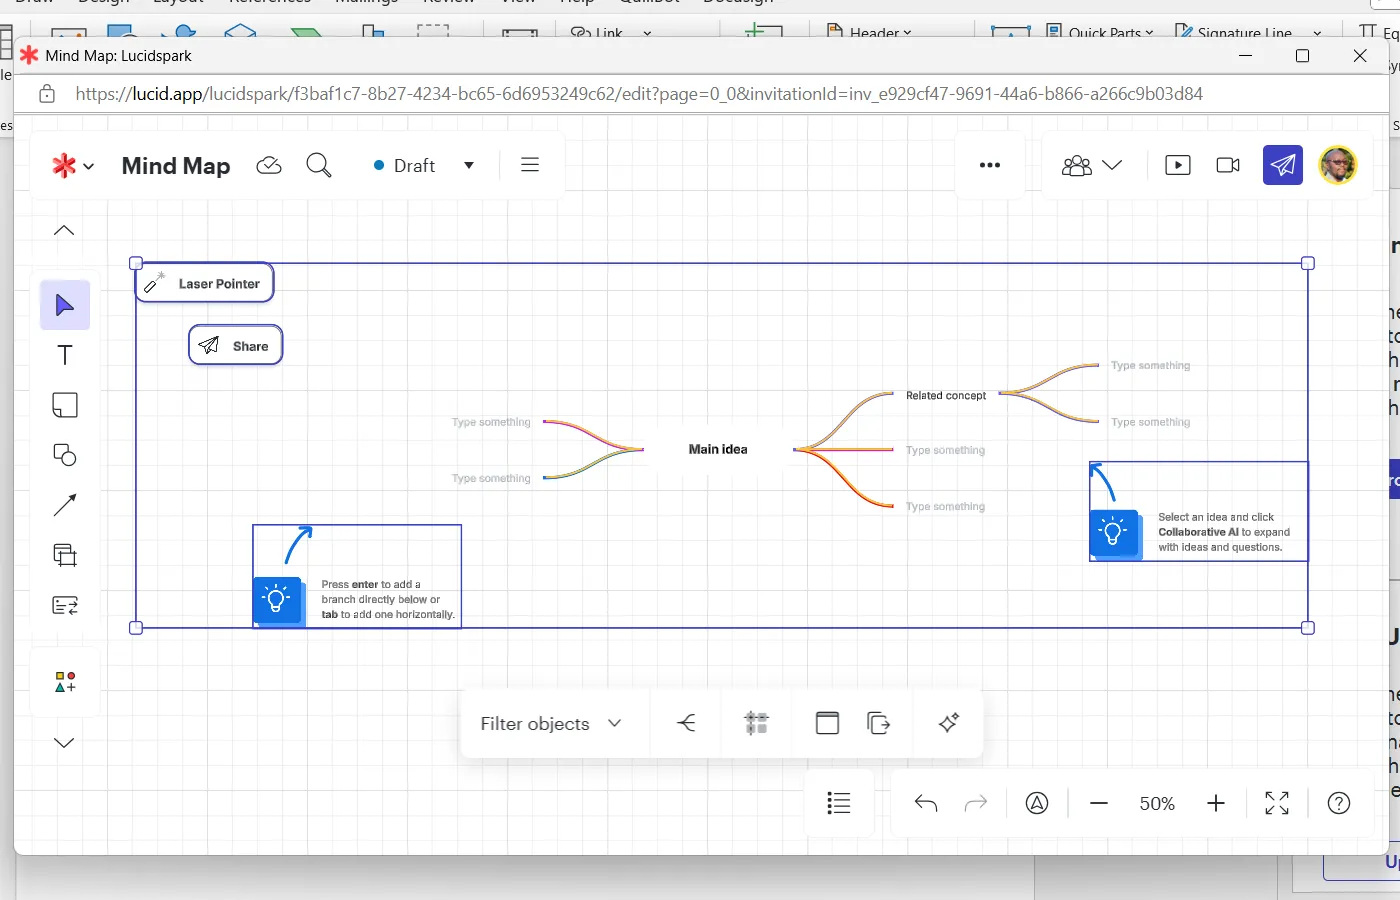Viewport: 1400px width, 900px height.
Task: Start presentation mode
Action: (x=1178, y=165)
